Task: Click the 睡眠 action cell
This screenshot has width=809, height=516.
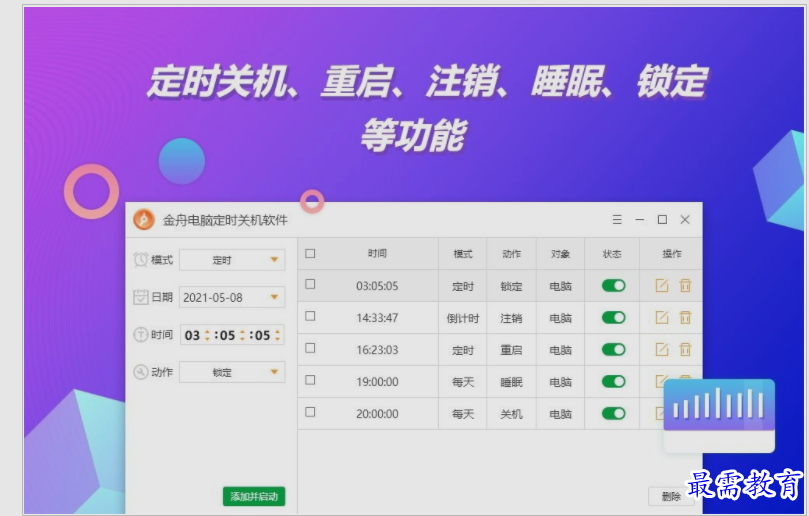Action: tap(511, 382)
